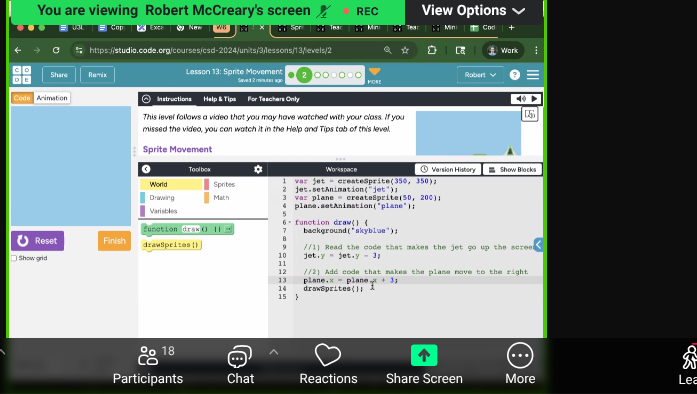Open Zoom Reactions
697x394 pixels.
(328, 365)
